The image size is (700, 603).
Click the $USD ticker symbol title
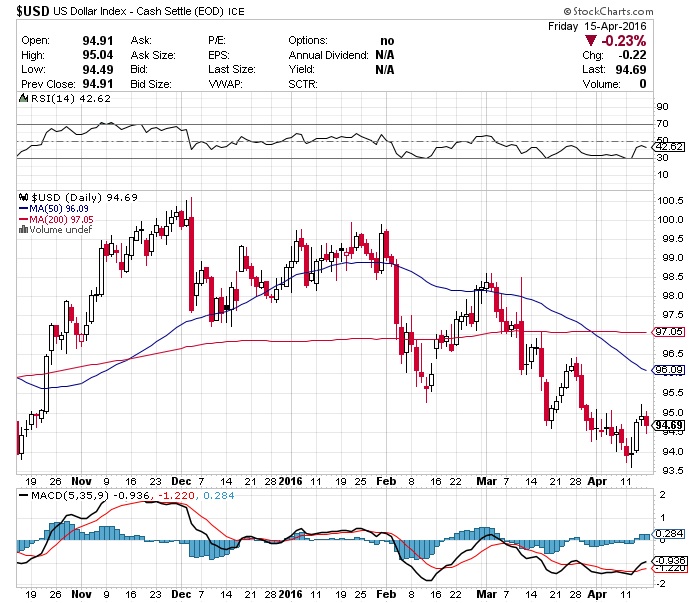(33, 11)
